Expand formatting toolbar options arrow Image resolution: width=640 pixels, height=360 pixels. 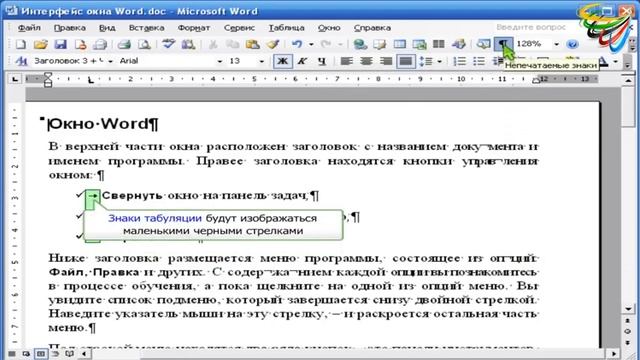tap(628, 62)
